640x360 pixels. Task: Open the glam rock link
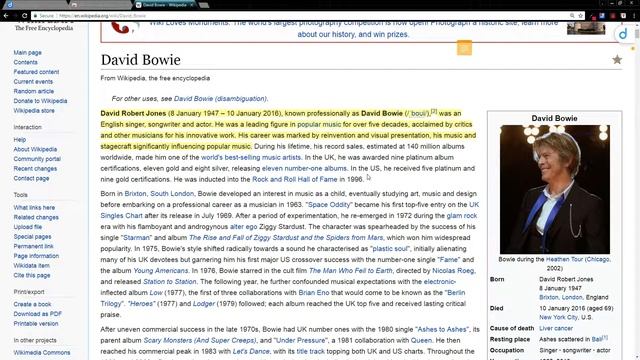(462, 216)
